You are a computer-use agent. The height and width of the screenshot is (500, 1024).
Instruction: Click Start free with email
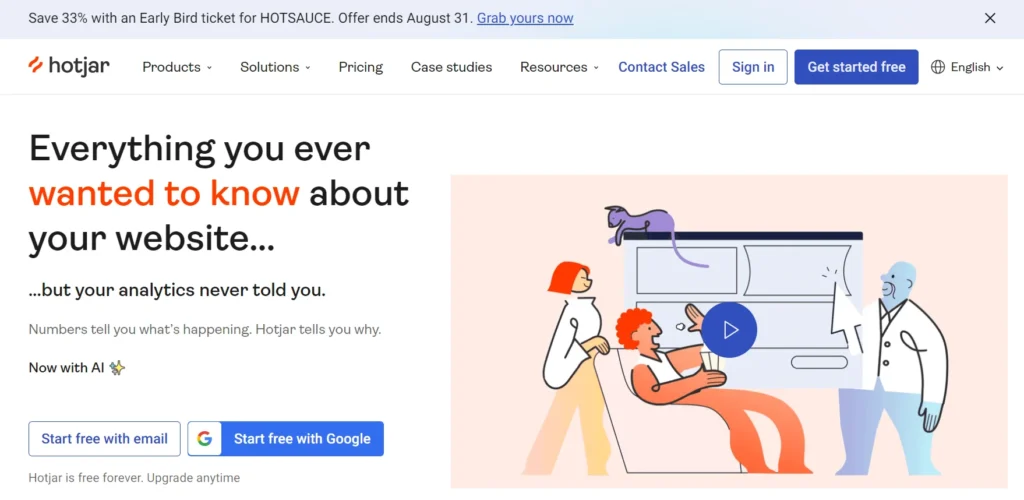[104, 439]
